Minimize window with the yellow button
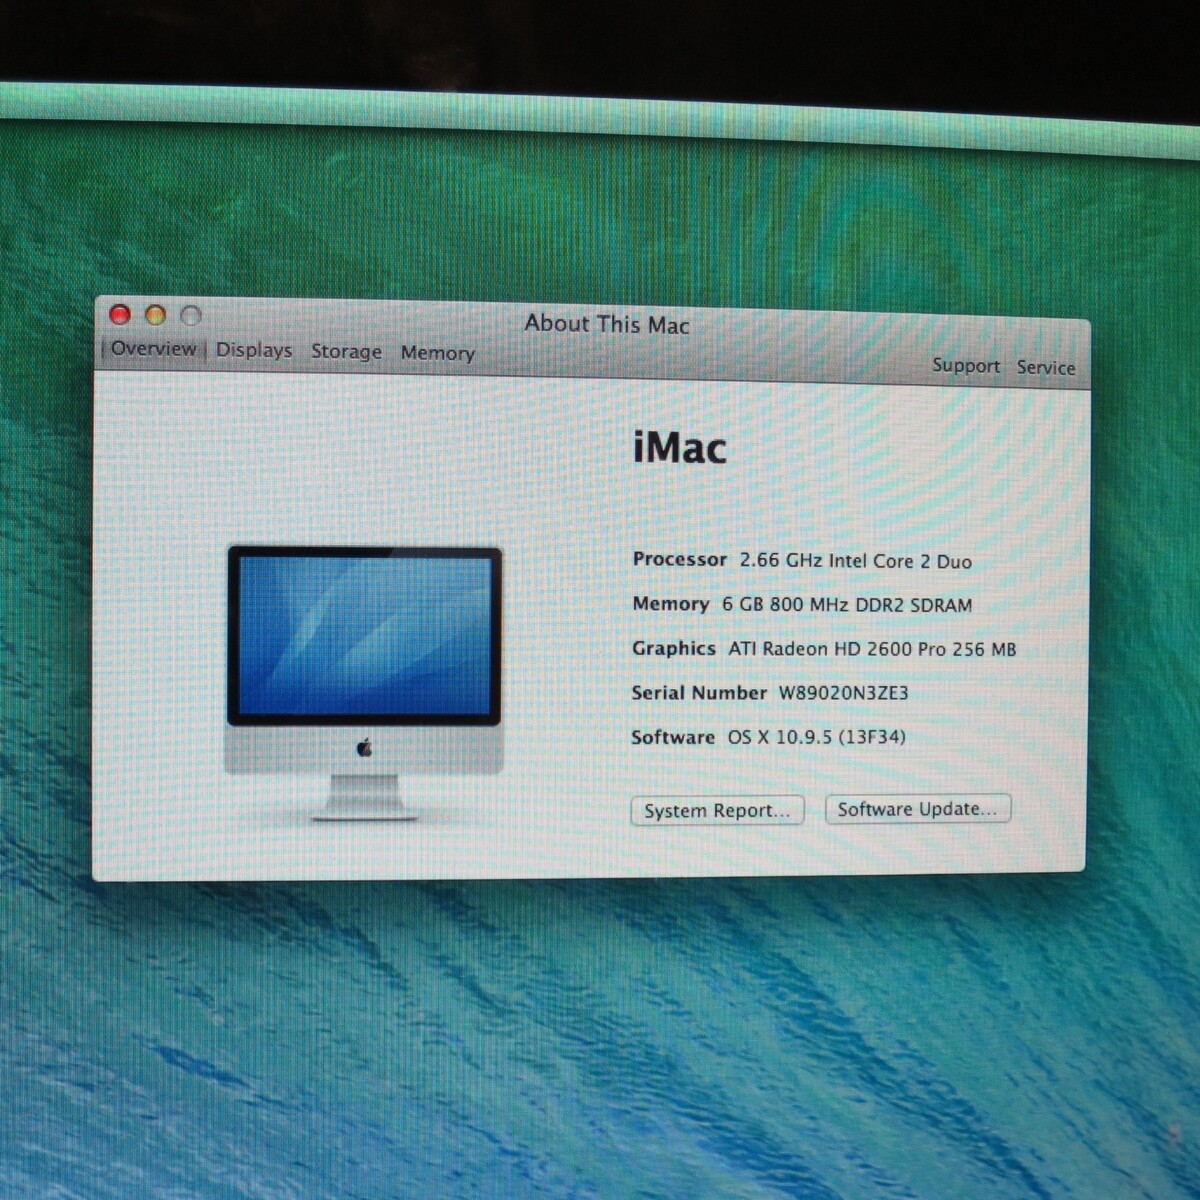Viewport: 1200px width, 1200px height. tap(155, 316)
